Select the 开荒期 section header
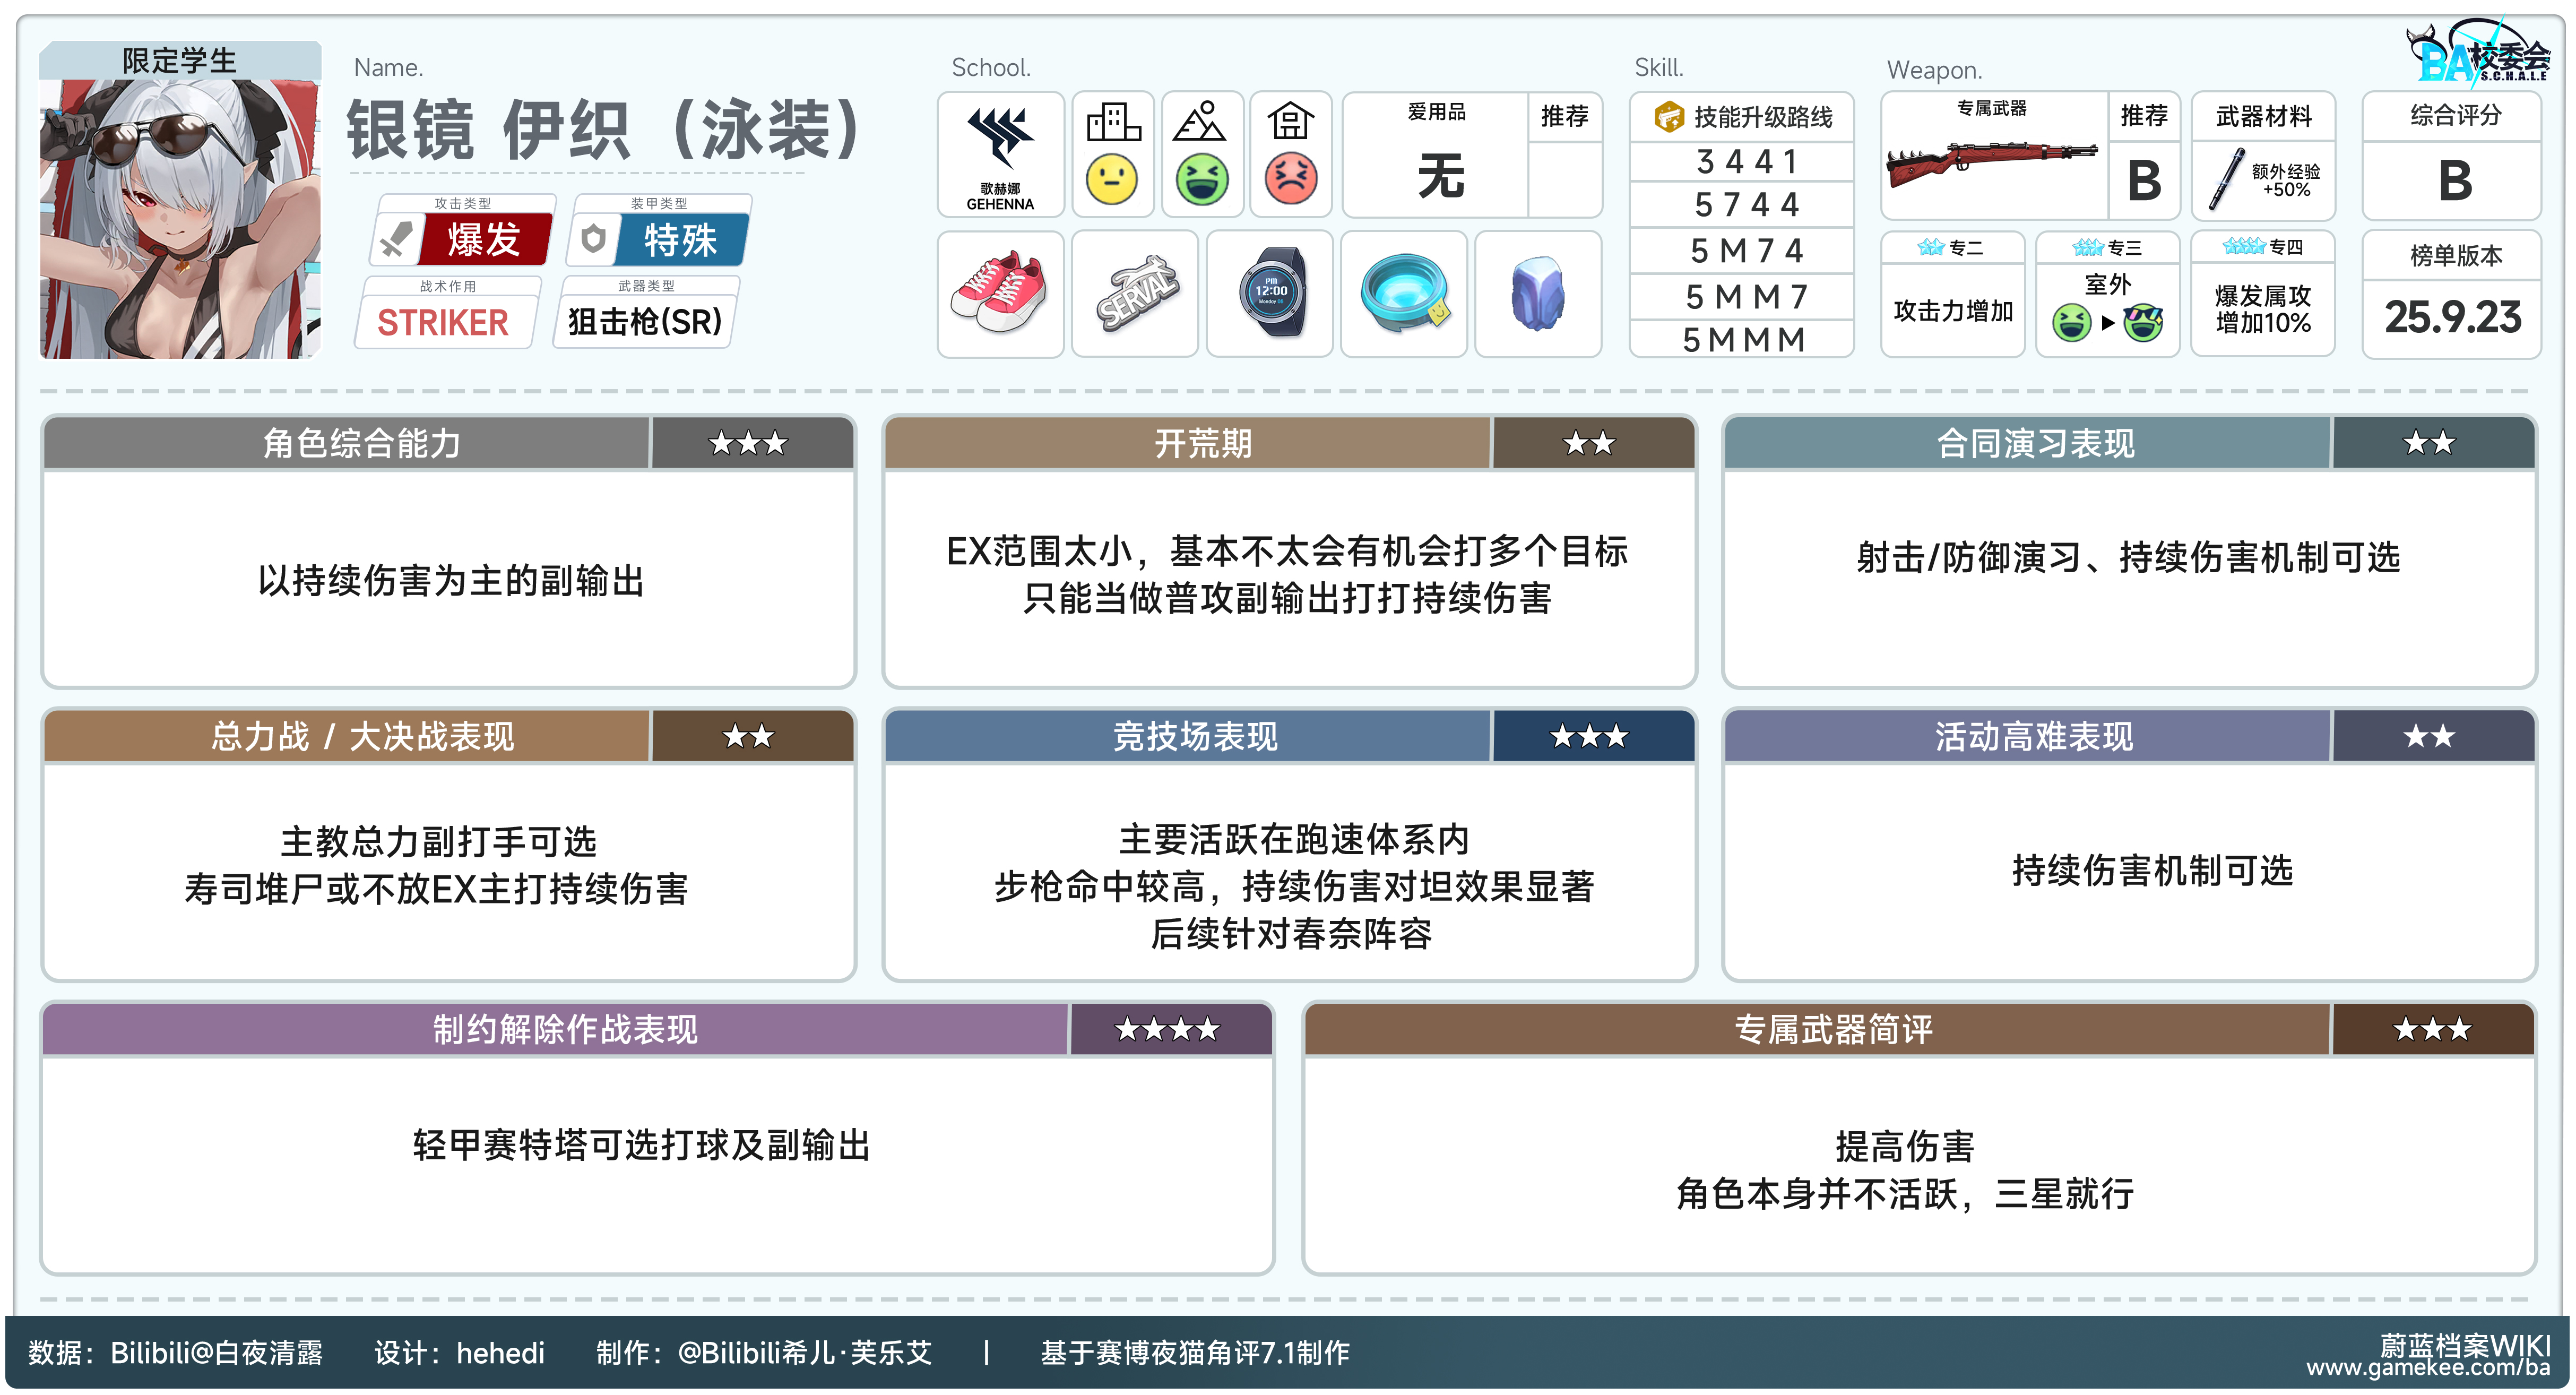This screenshot has width=2576, height=1395. click(1202, 443)
